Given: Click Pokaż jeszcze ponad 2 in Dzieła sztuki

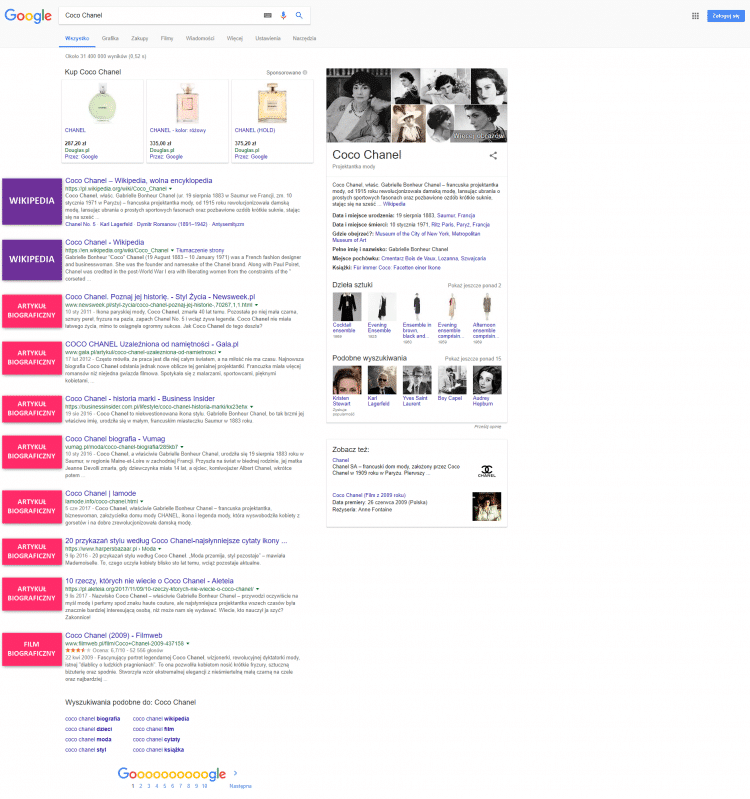Looking at the screenshot, I should click(474, 285).
